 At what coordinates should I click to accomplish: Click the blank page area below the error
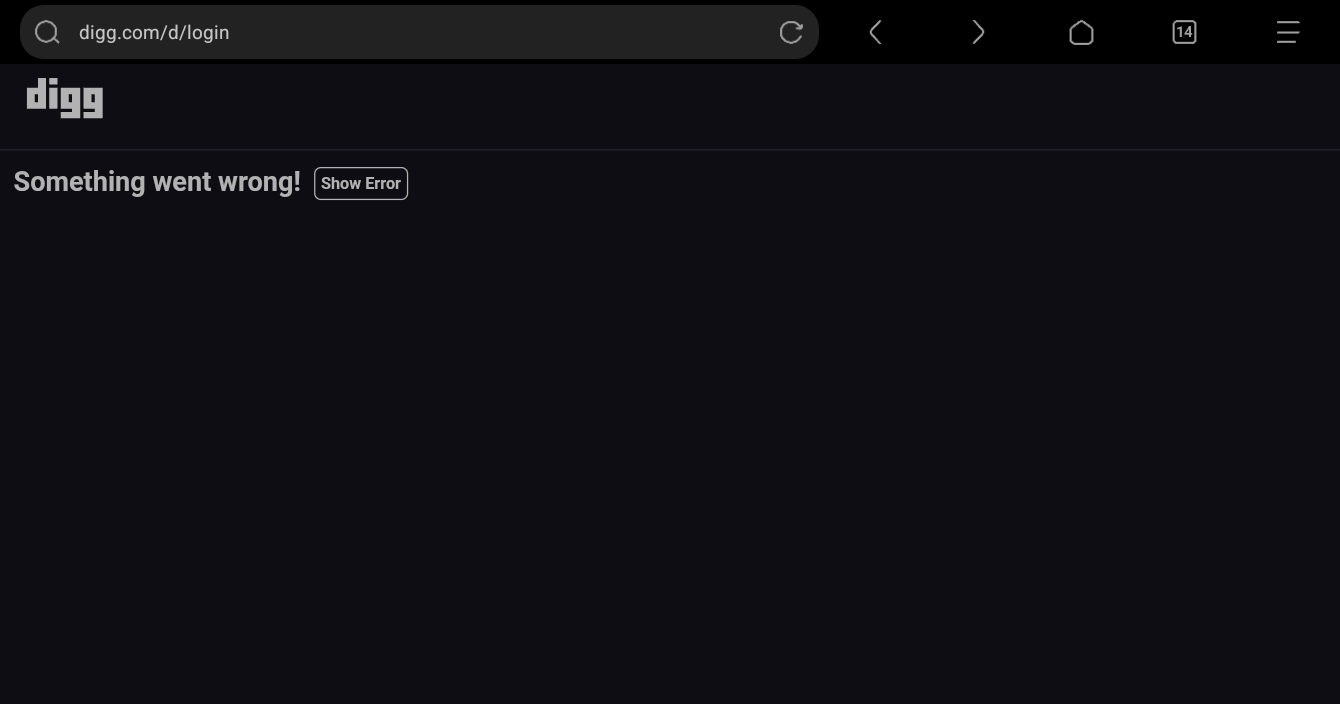click(x=670, y=450)
